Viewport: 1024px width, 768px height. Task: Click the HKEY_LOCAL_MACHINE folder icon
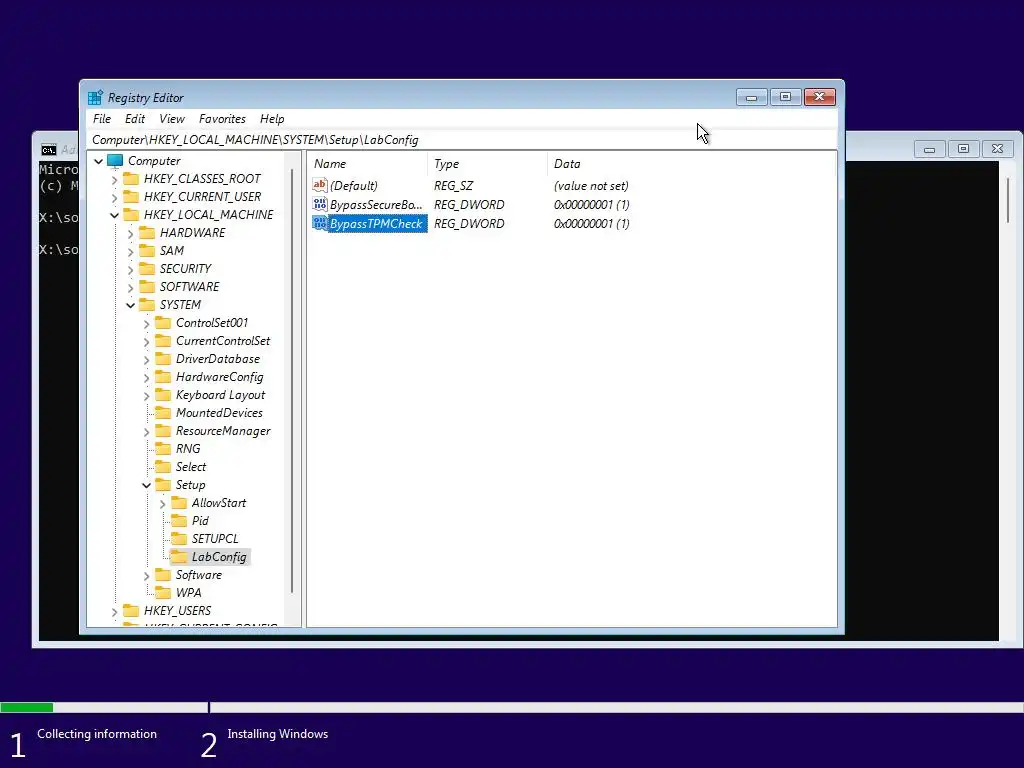pos(131,214)
